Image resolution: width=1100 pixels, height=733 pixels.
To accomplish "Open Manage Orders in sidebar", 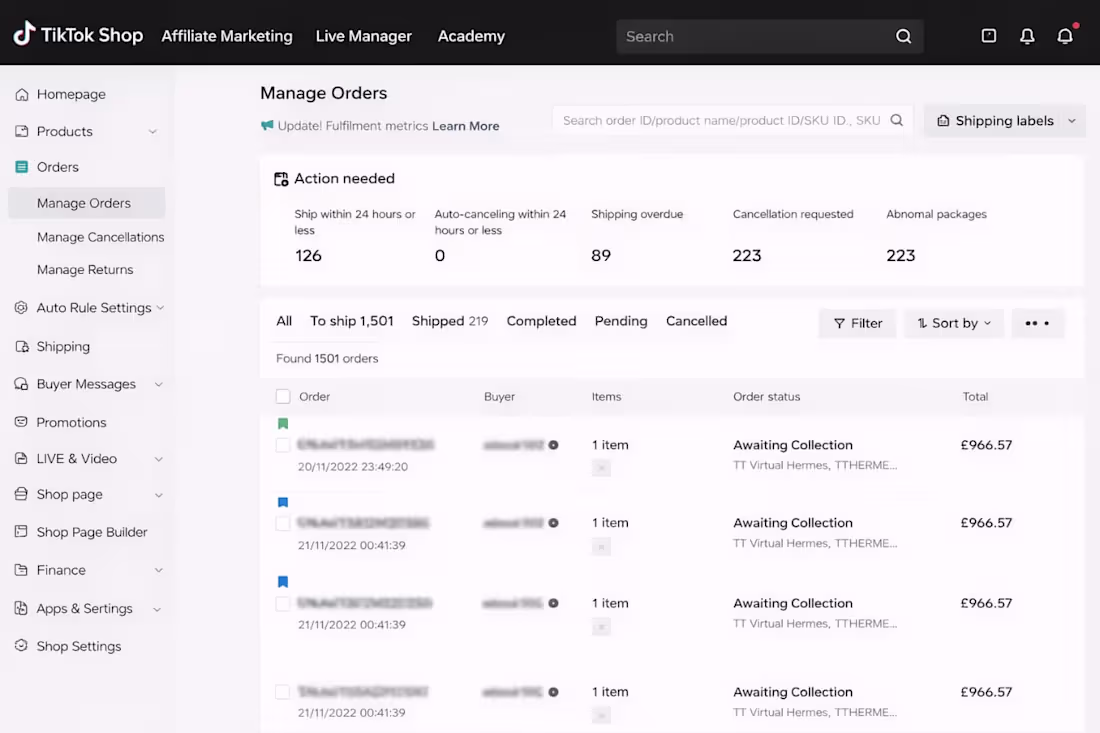I will pyautogui.click(x=86, y=203).
